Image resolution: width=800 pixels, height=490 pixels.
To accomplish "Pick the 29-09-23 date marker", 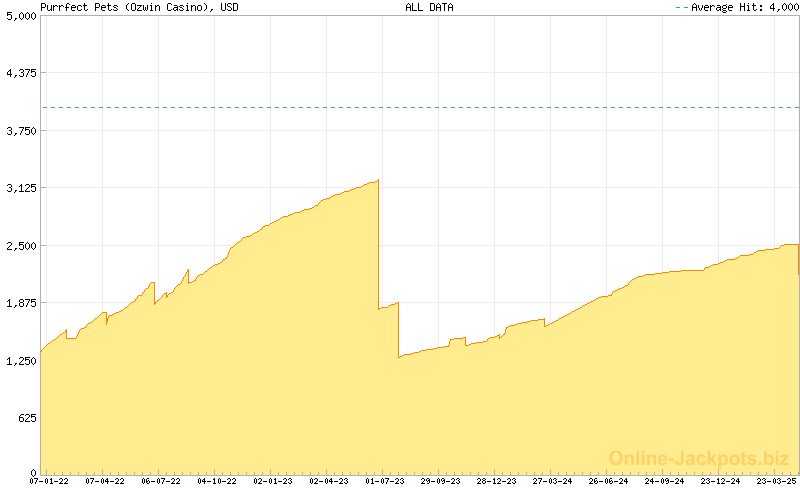I will pos(441,481).
